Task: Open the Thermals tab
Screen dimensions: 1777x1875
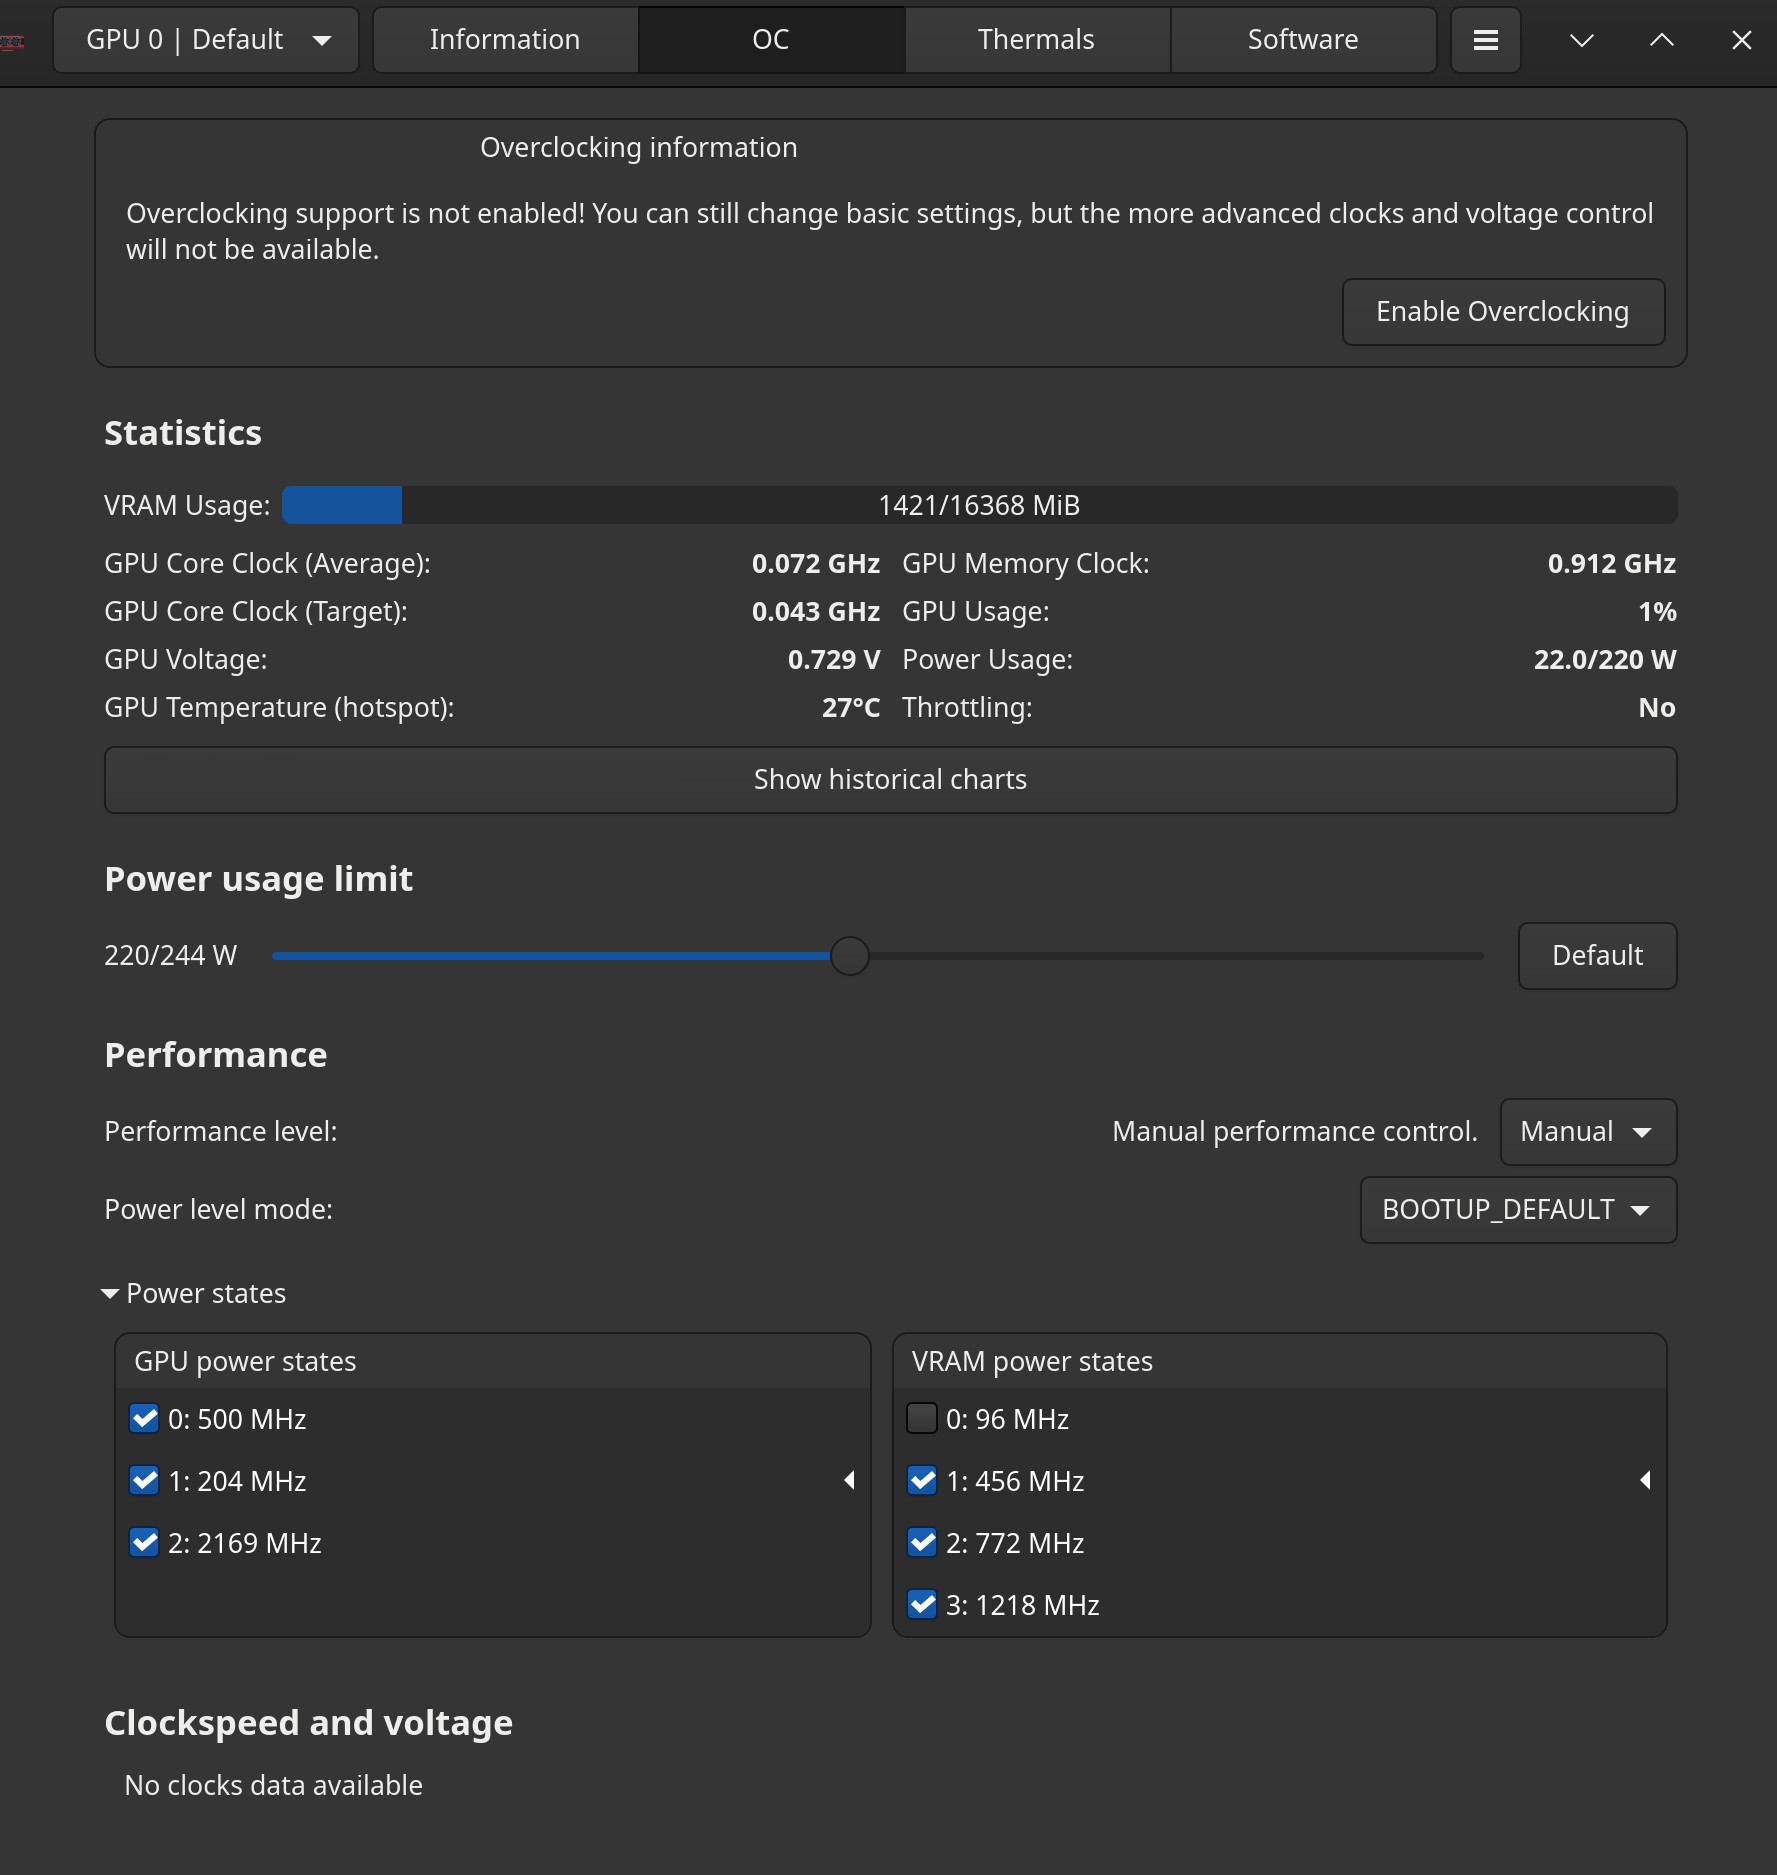Action: [1036, 40]
